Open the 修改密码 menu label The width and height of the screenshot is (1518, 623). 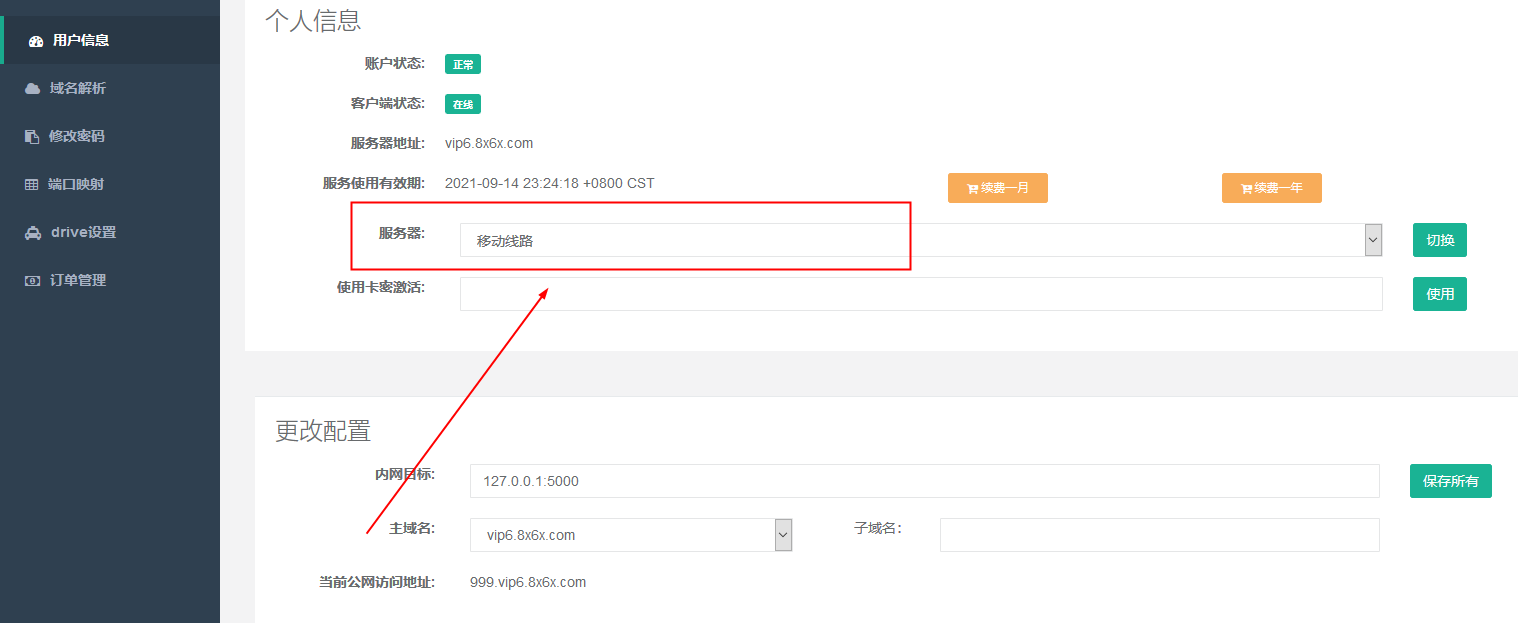tap(77, 136)
